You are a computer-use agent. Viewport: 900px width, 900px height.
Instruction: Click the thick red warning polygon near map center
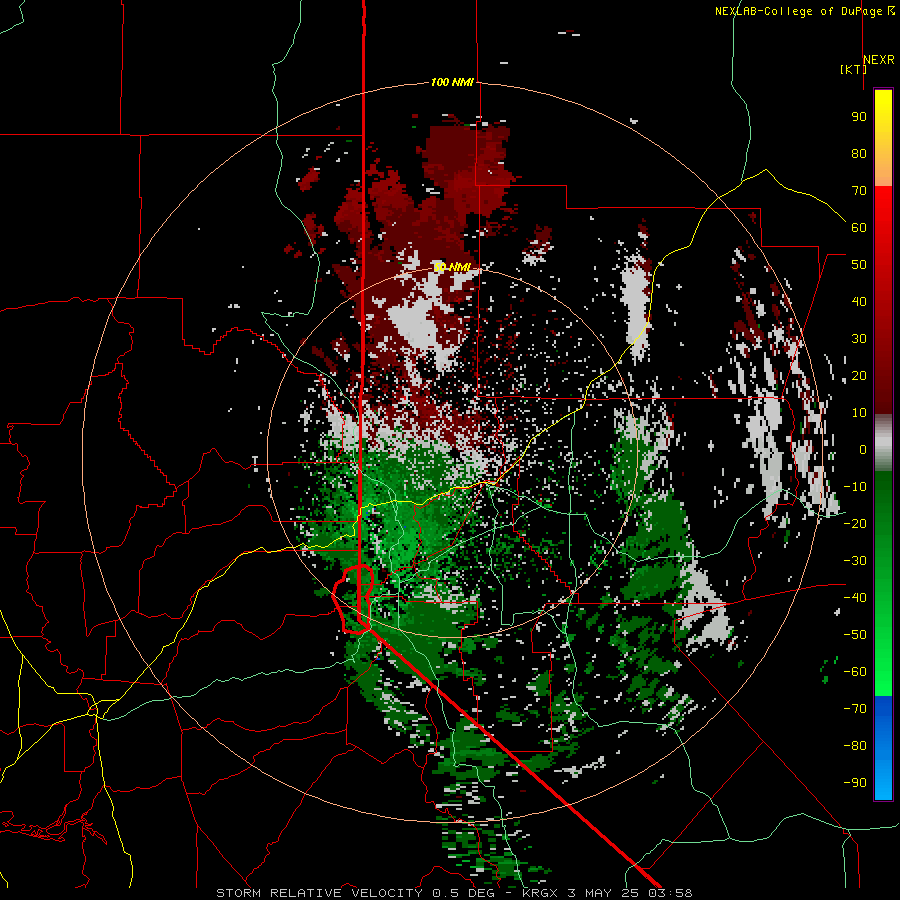click(x=352, y=599)
